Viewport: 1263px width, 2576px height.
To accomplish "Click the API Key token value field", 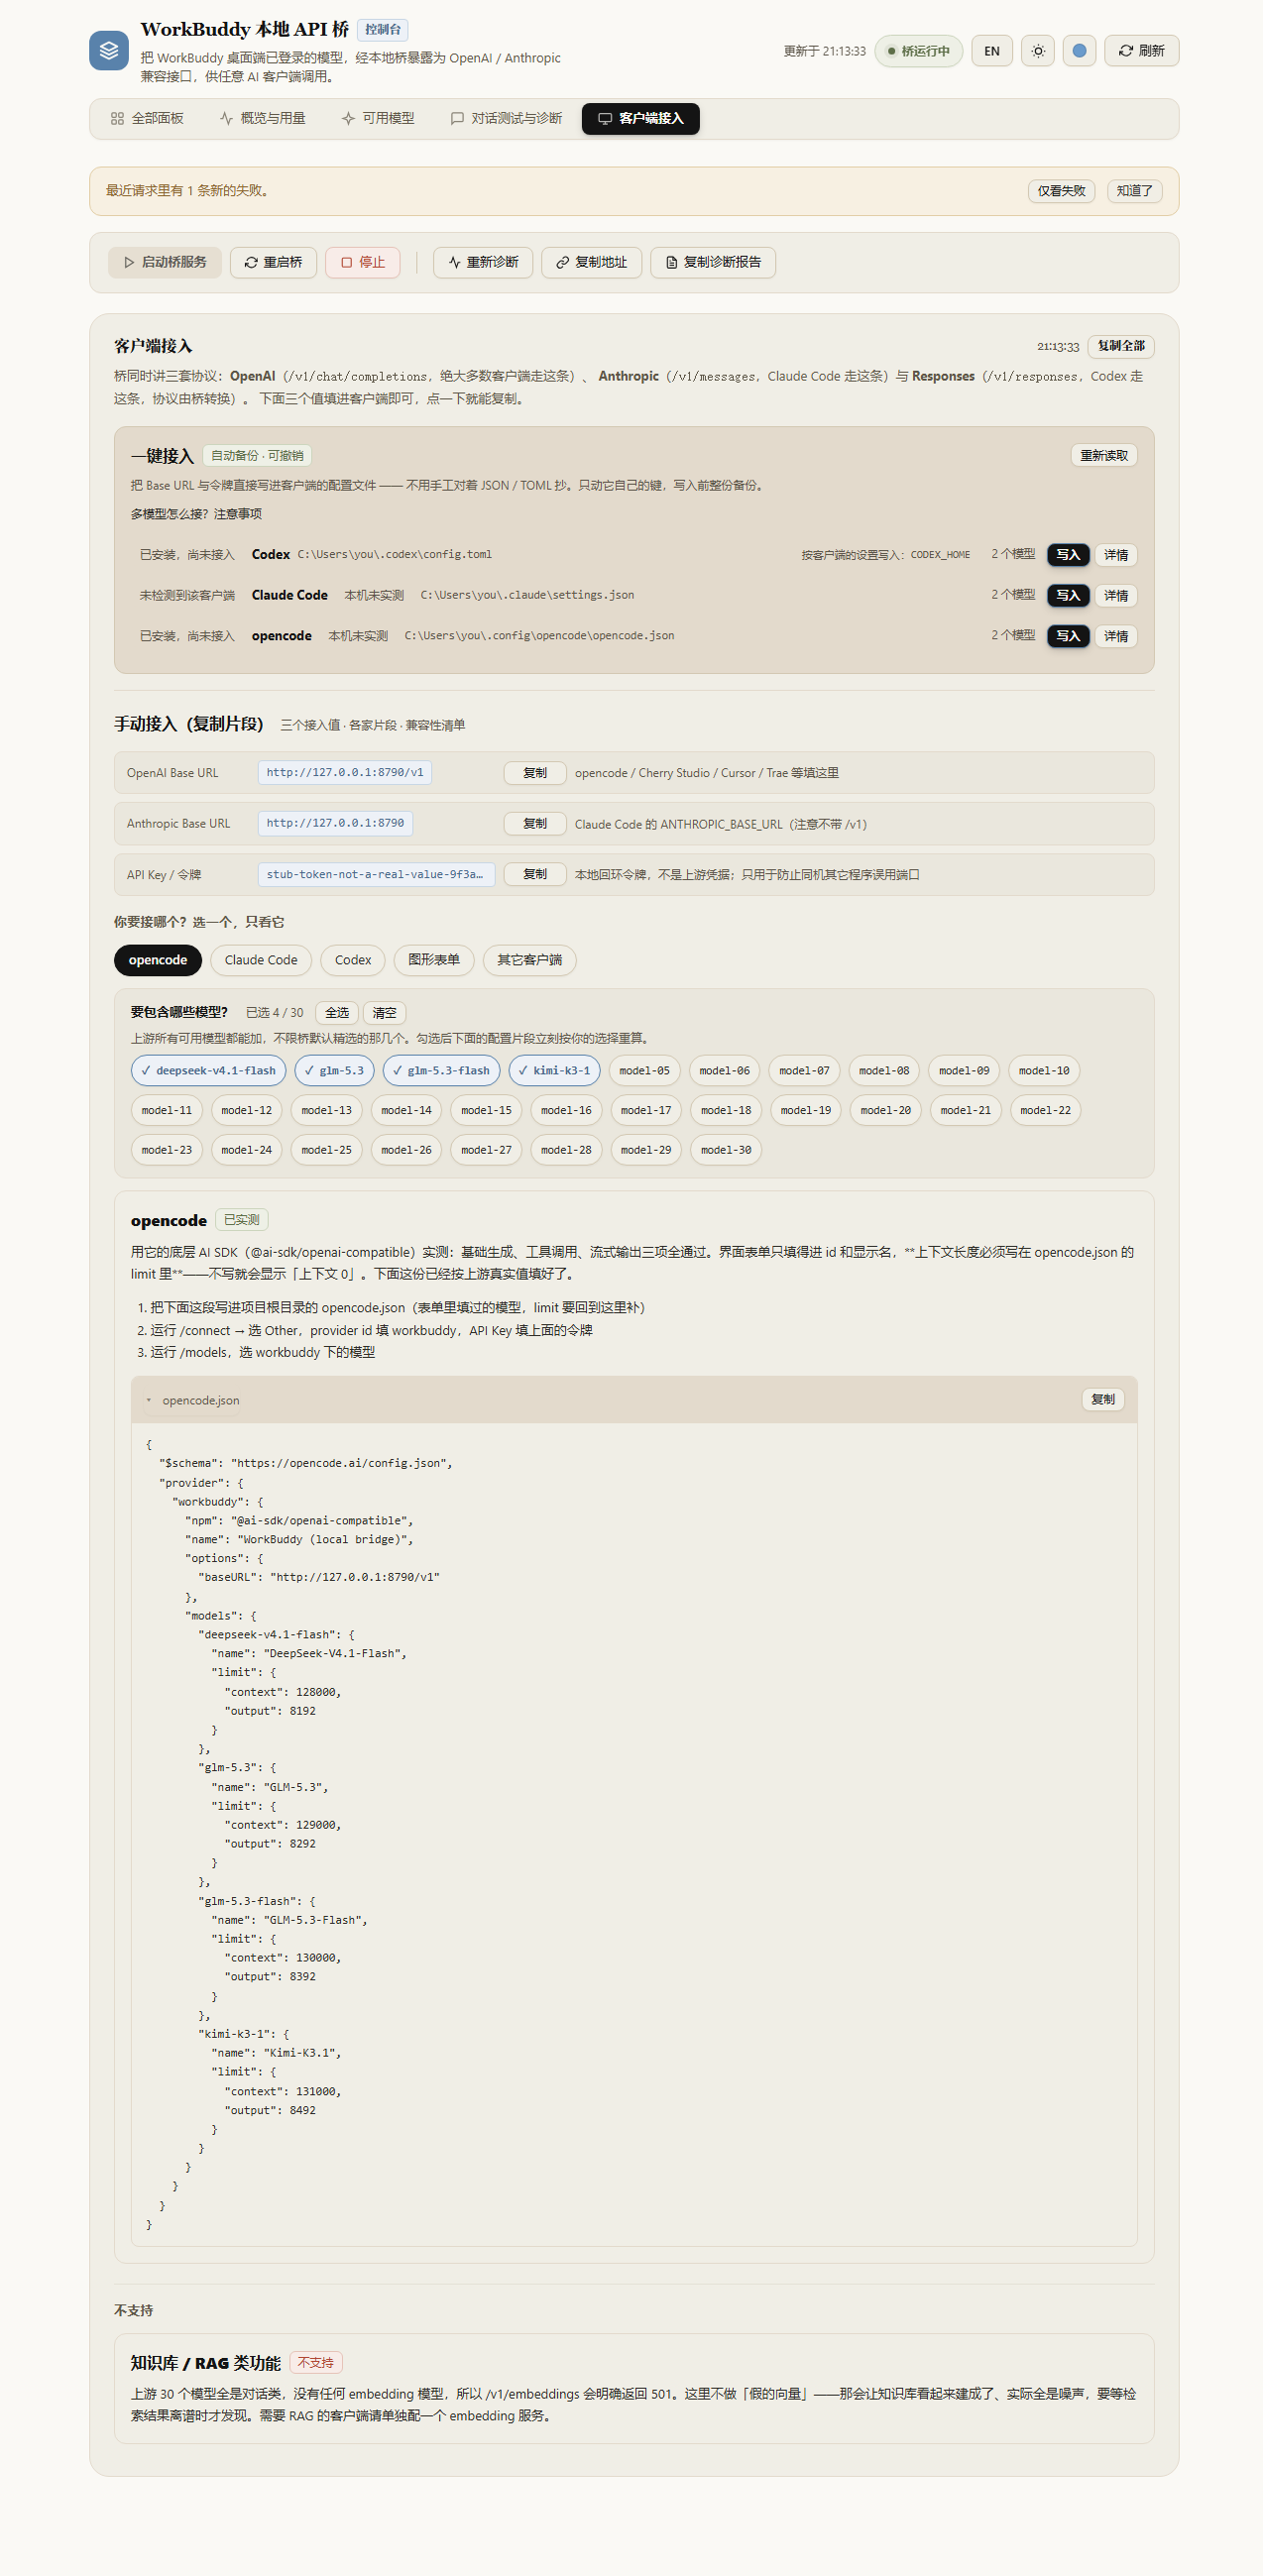I will [376, 875].
